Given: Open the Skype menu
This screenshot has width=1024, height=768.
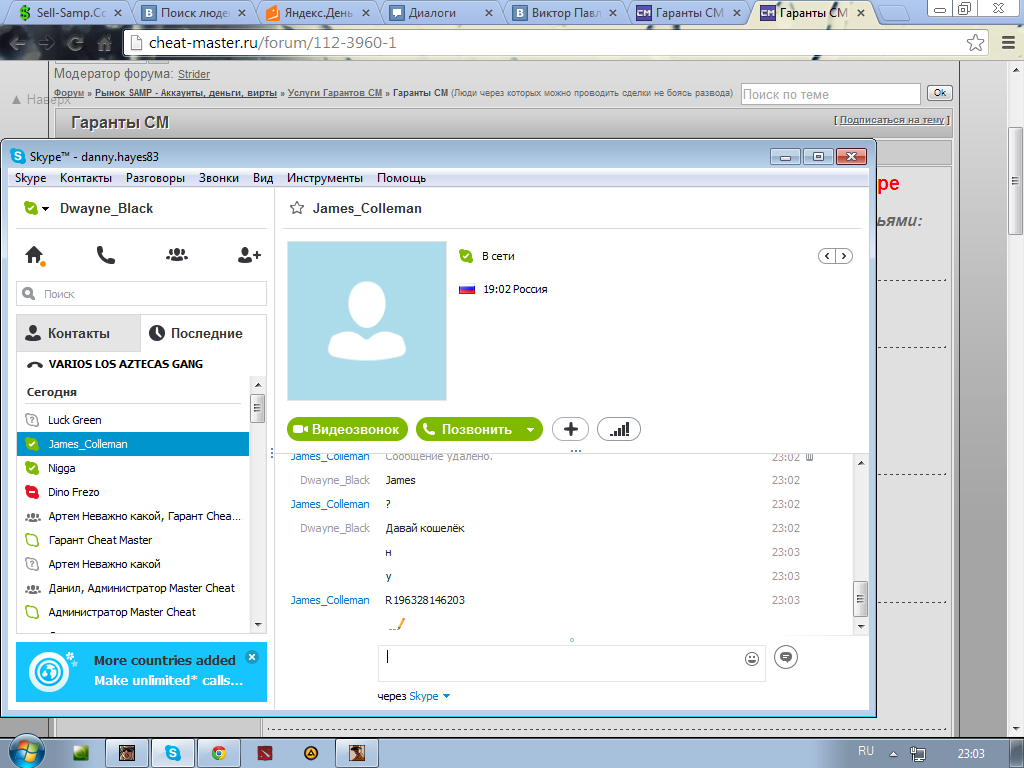Looking at the screenshot, I should (31, 178).
